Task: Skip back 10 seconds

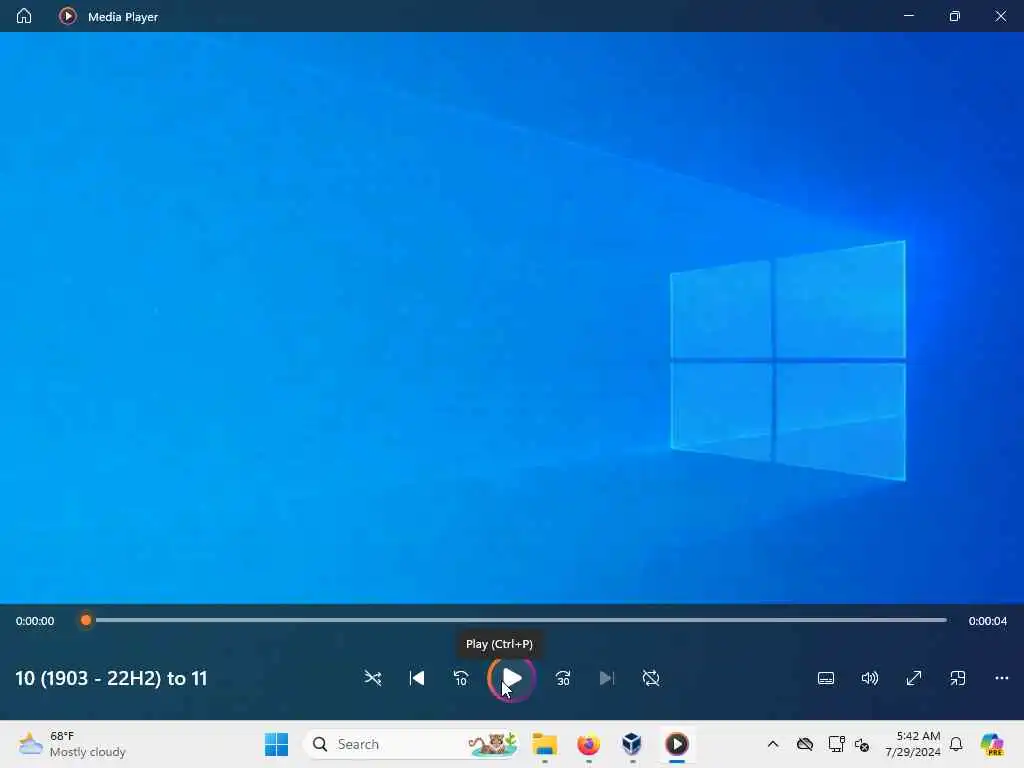Action: point(461,678)
